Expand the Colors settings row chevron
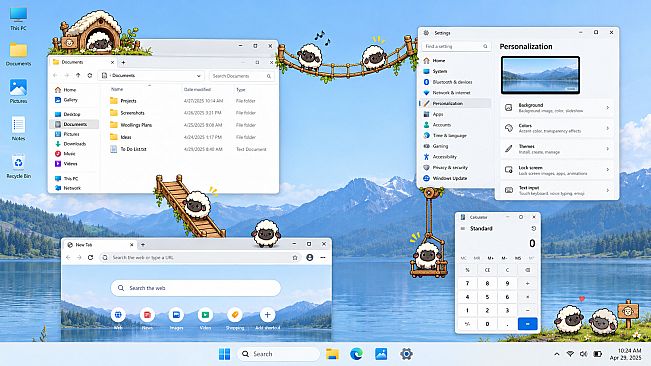This screenshot has width=651, height=366. pos(607,128)
